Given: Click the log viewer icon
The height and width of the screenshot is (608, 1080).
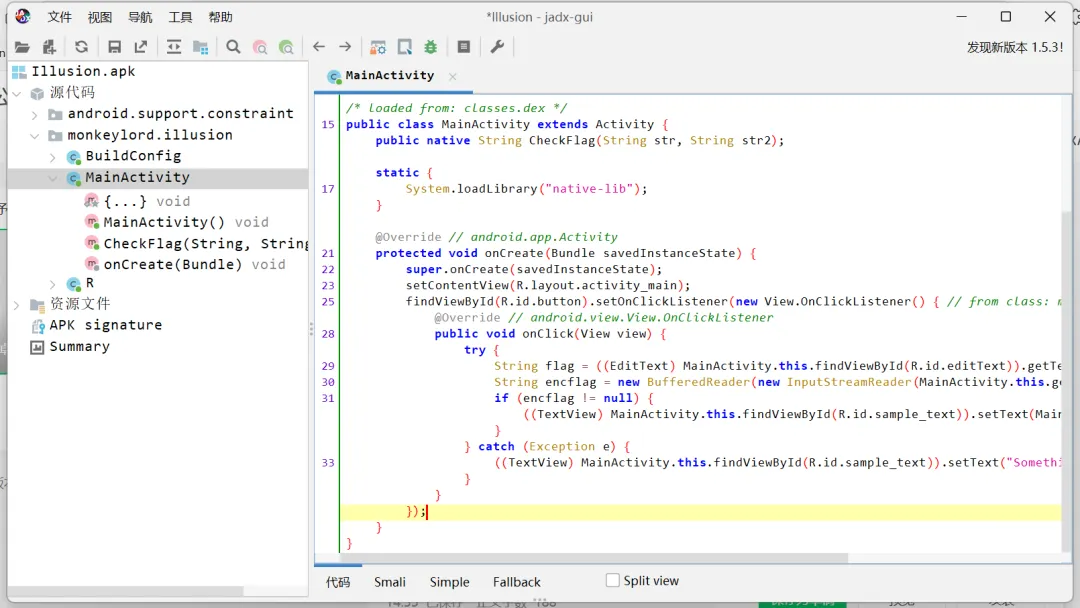Looking at the screenshot, I should coord(464,47).
